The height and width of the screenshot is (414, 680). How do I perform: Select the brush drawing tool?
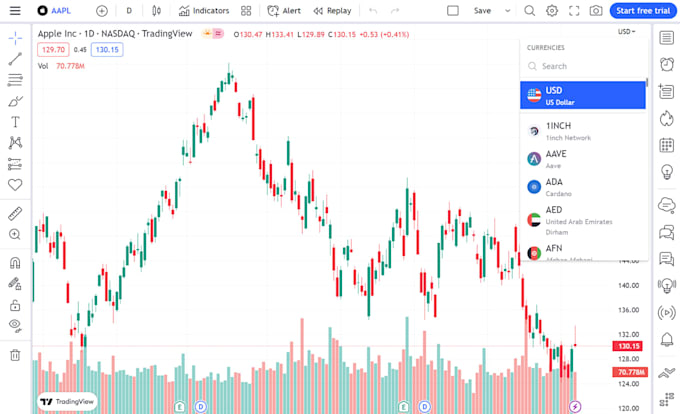[15, 101]
